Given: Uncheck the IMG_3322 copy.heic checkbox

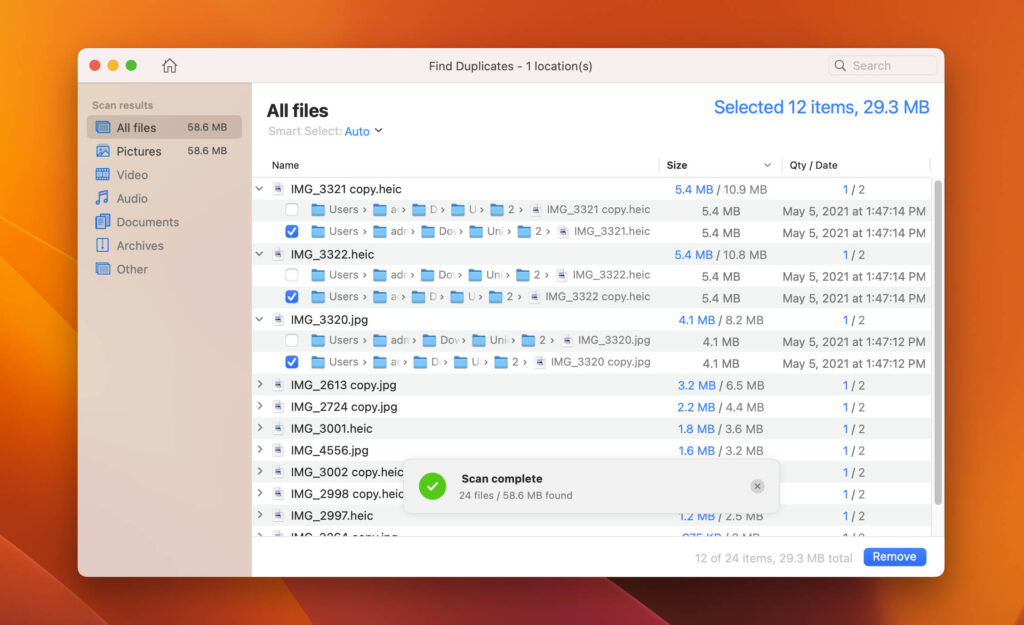Looking at the screenshot, I should click(x=291, y=296).
